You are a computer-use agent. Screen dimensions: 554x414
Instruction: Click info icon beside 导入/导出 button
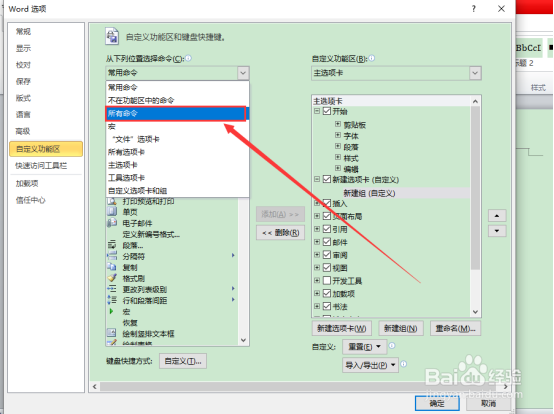(403, 364)
